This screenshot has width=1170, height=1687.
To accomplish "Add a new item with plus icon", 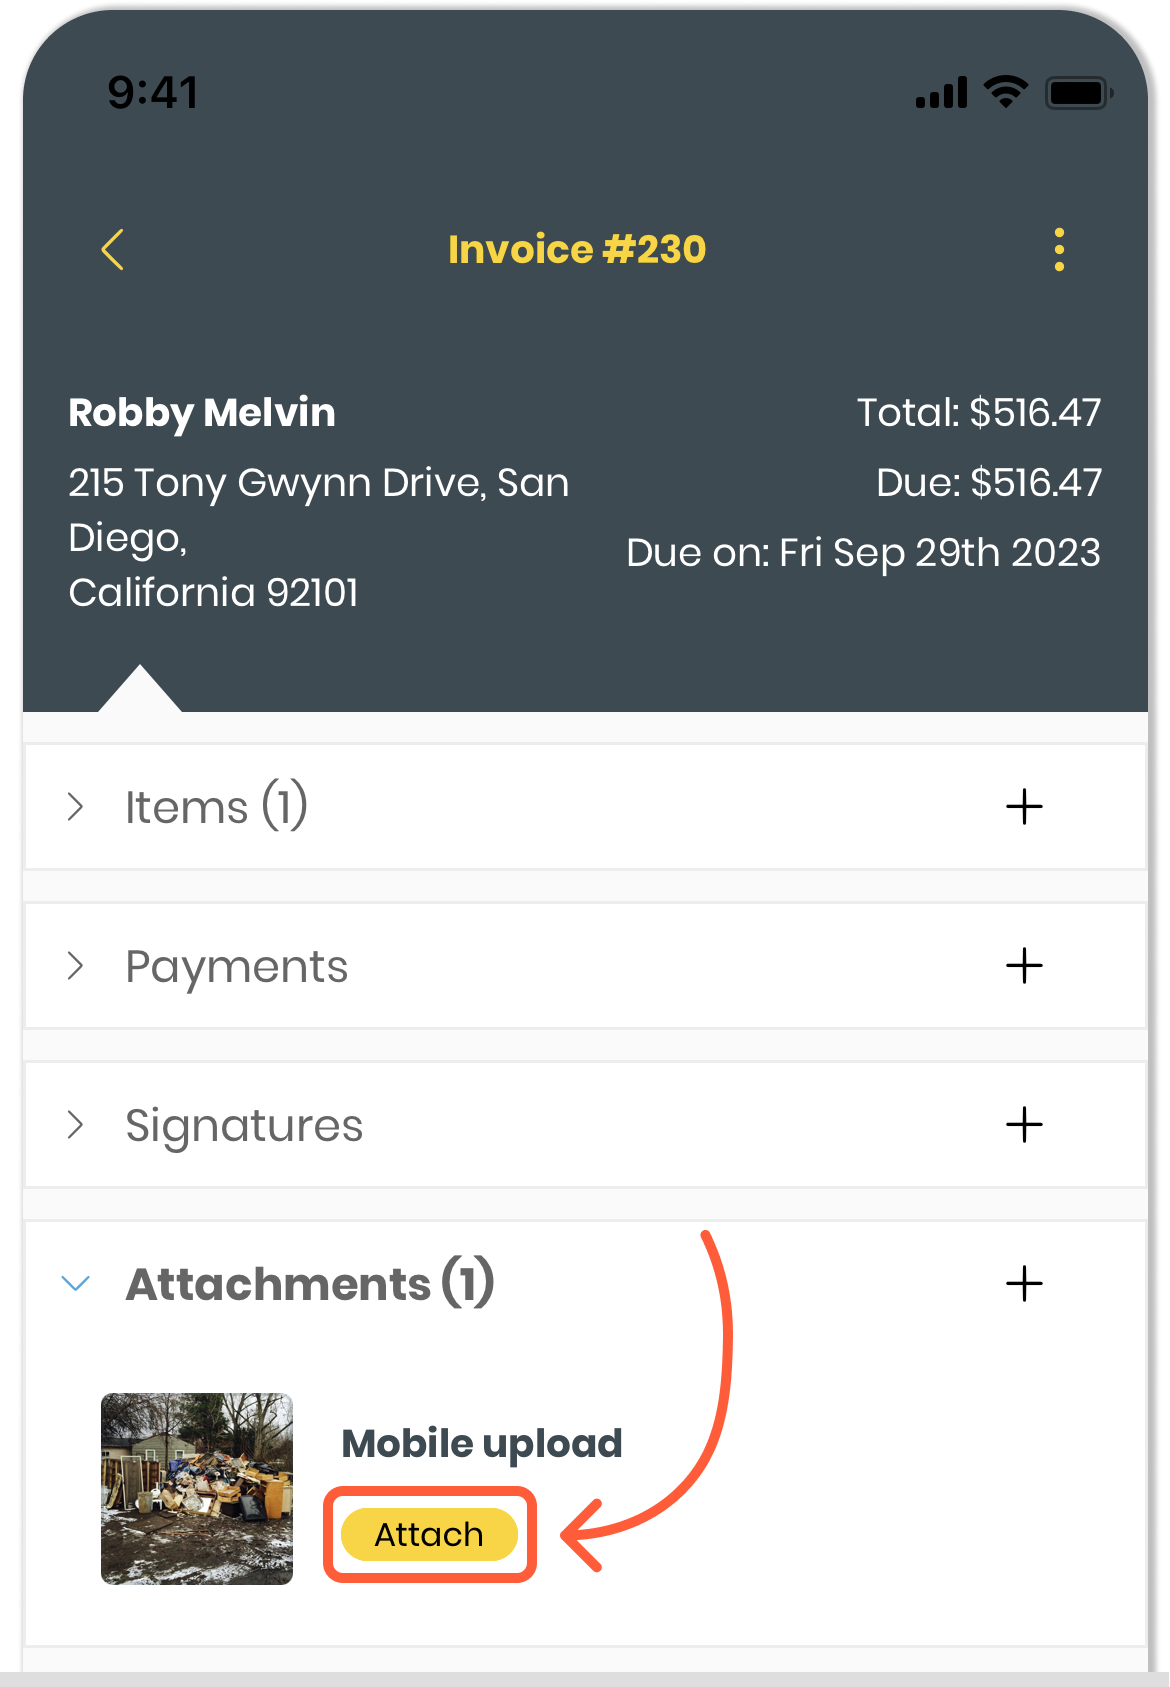I will coord(1024,807).
